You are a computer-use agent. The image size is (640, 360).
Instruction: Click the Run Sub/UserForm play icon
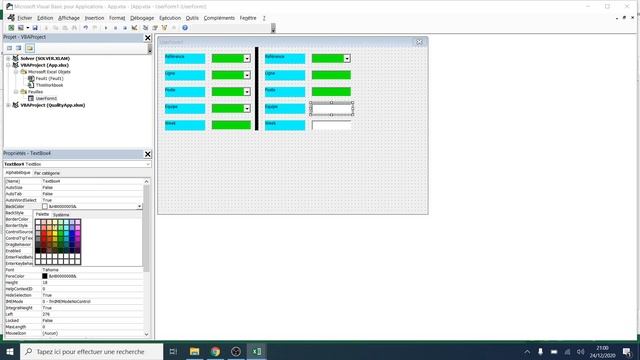[x=106, y=28]
